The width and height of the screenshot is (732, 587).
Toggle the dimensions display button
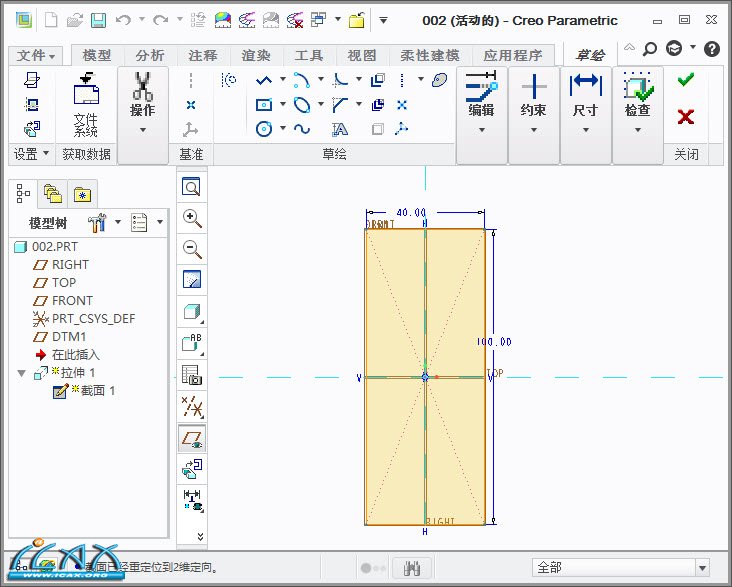pyautogui.click(x=191, y=500)
